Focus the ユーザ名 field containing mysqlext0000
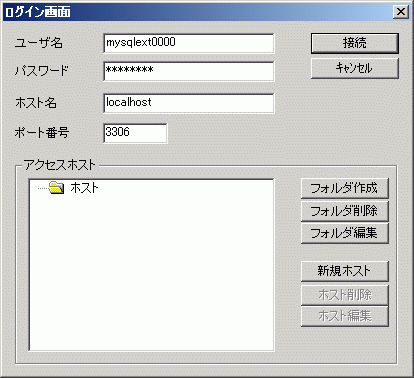Viewport: 414px width, 378px height. 189,43
